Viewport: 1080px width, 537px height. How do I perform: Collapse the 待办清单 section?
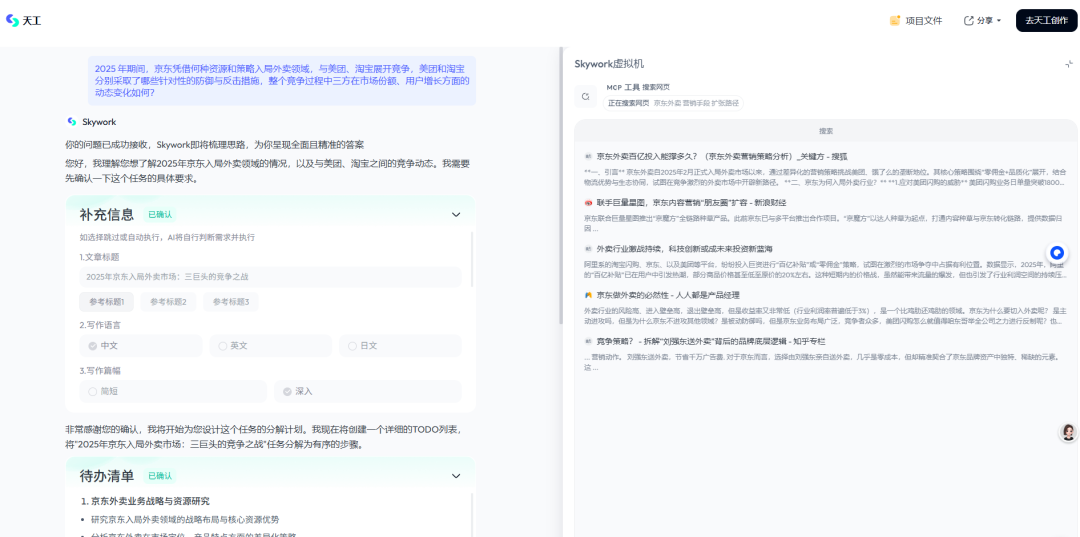click(456, 476)
